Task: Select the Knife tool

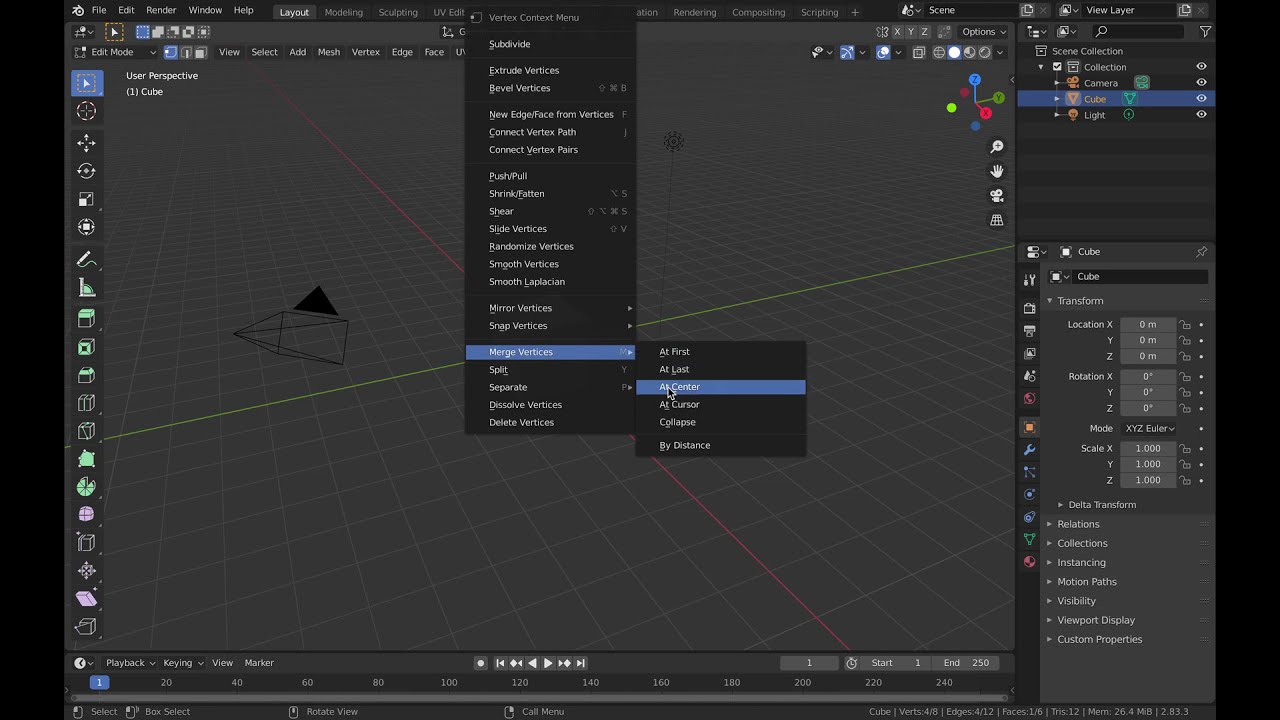Action: pyautogui.click(x=86, y=431)
